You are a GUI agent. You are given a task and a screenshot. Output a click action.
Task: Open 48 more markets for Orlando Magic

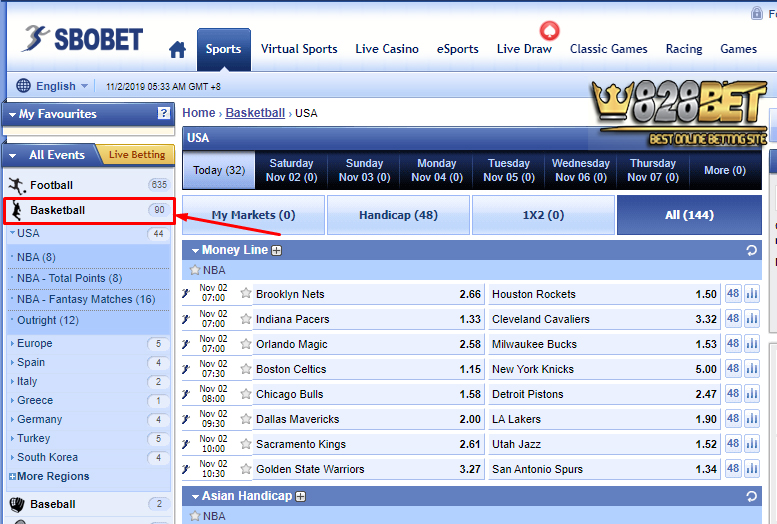click(733, 344)
